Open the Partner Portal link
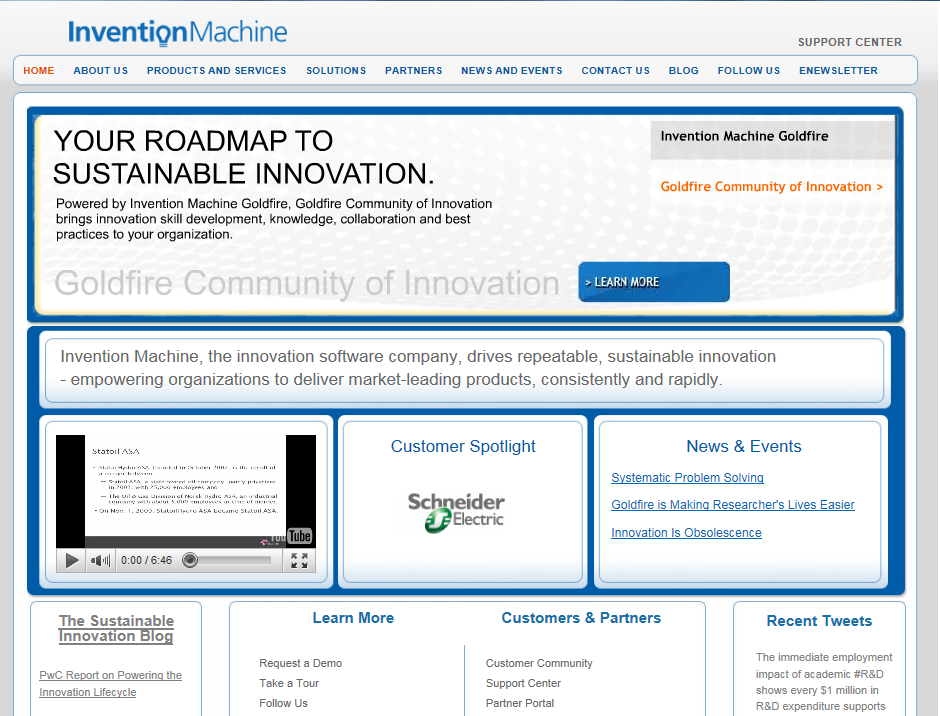Screen dimensions: 940x716 (x=520, y=703)
